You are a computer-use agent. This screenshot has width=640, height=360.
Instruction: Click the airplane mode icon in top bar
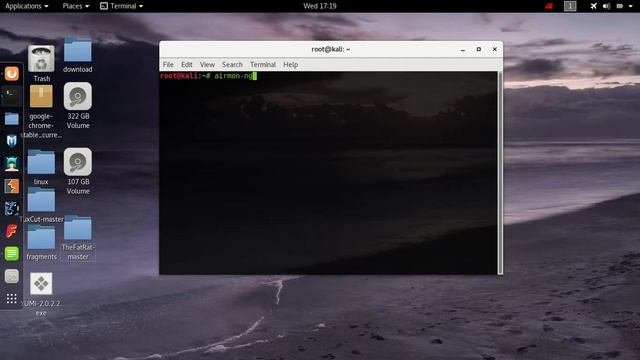593,6
